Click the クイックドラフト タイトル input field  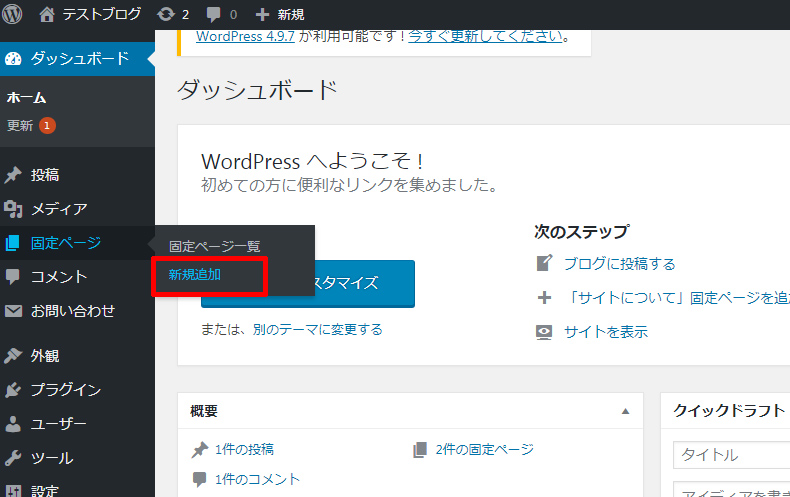coord(730,455)
